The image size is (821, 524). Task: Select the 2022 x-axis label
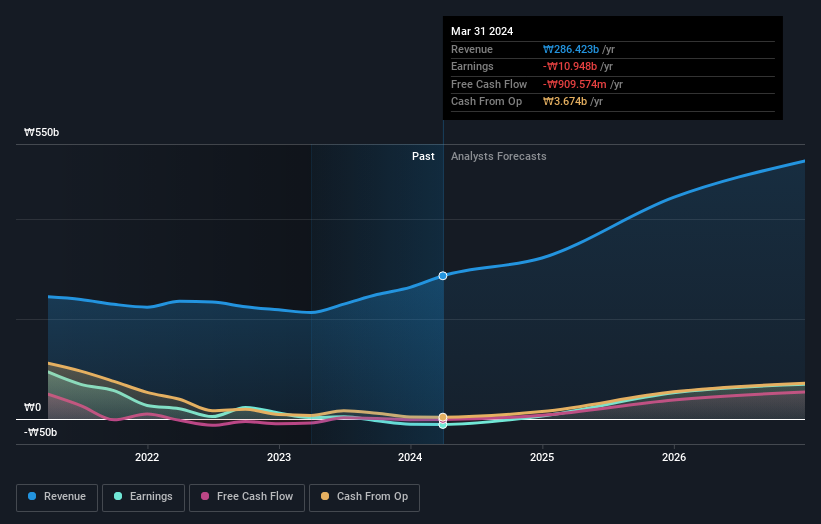(147, 458)
